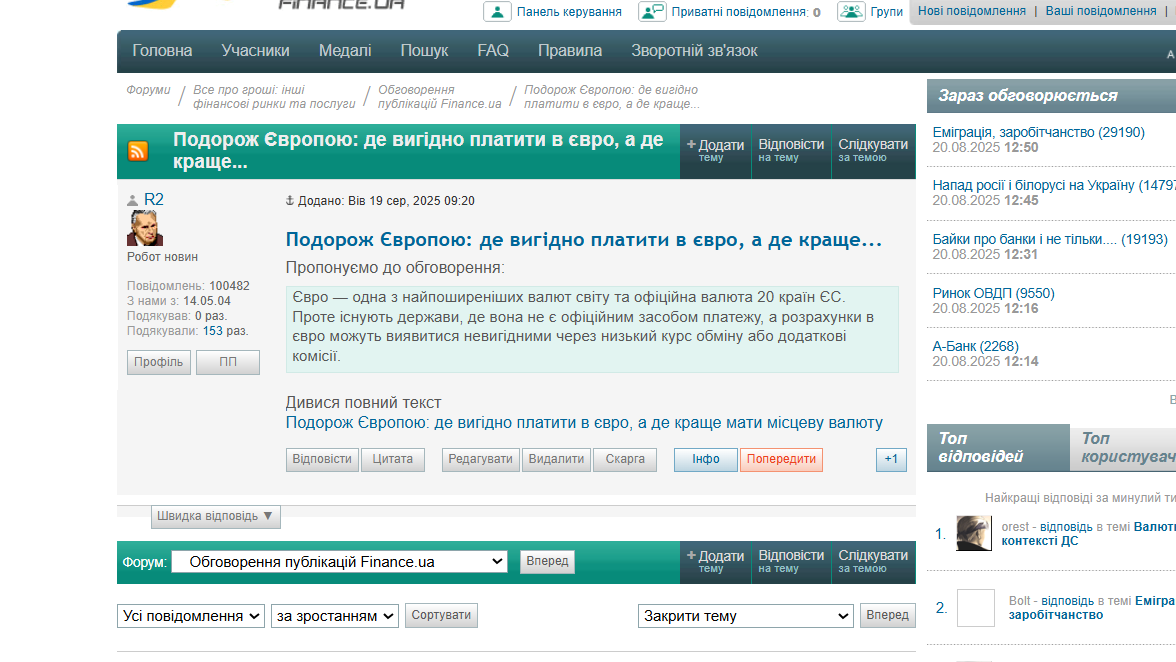Open Ваші повідомлення link
1176x662 pixels.
pos(1101,11)
